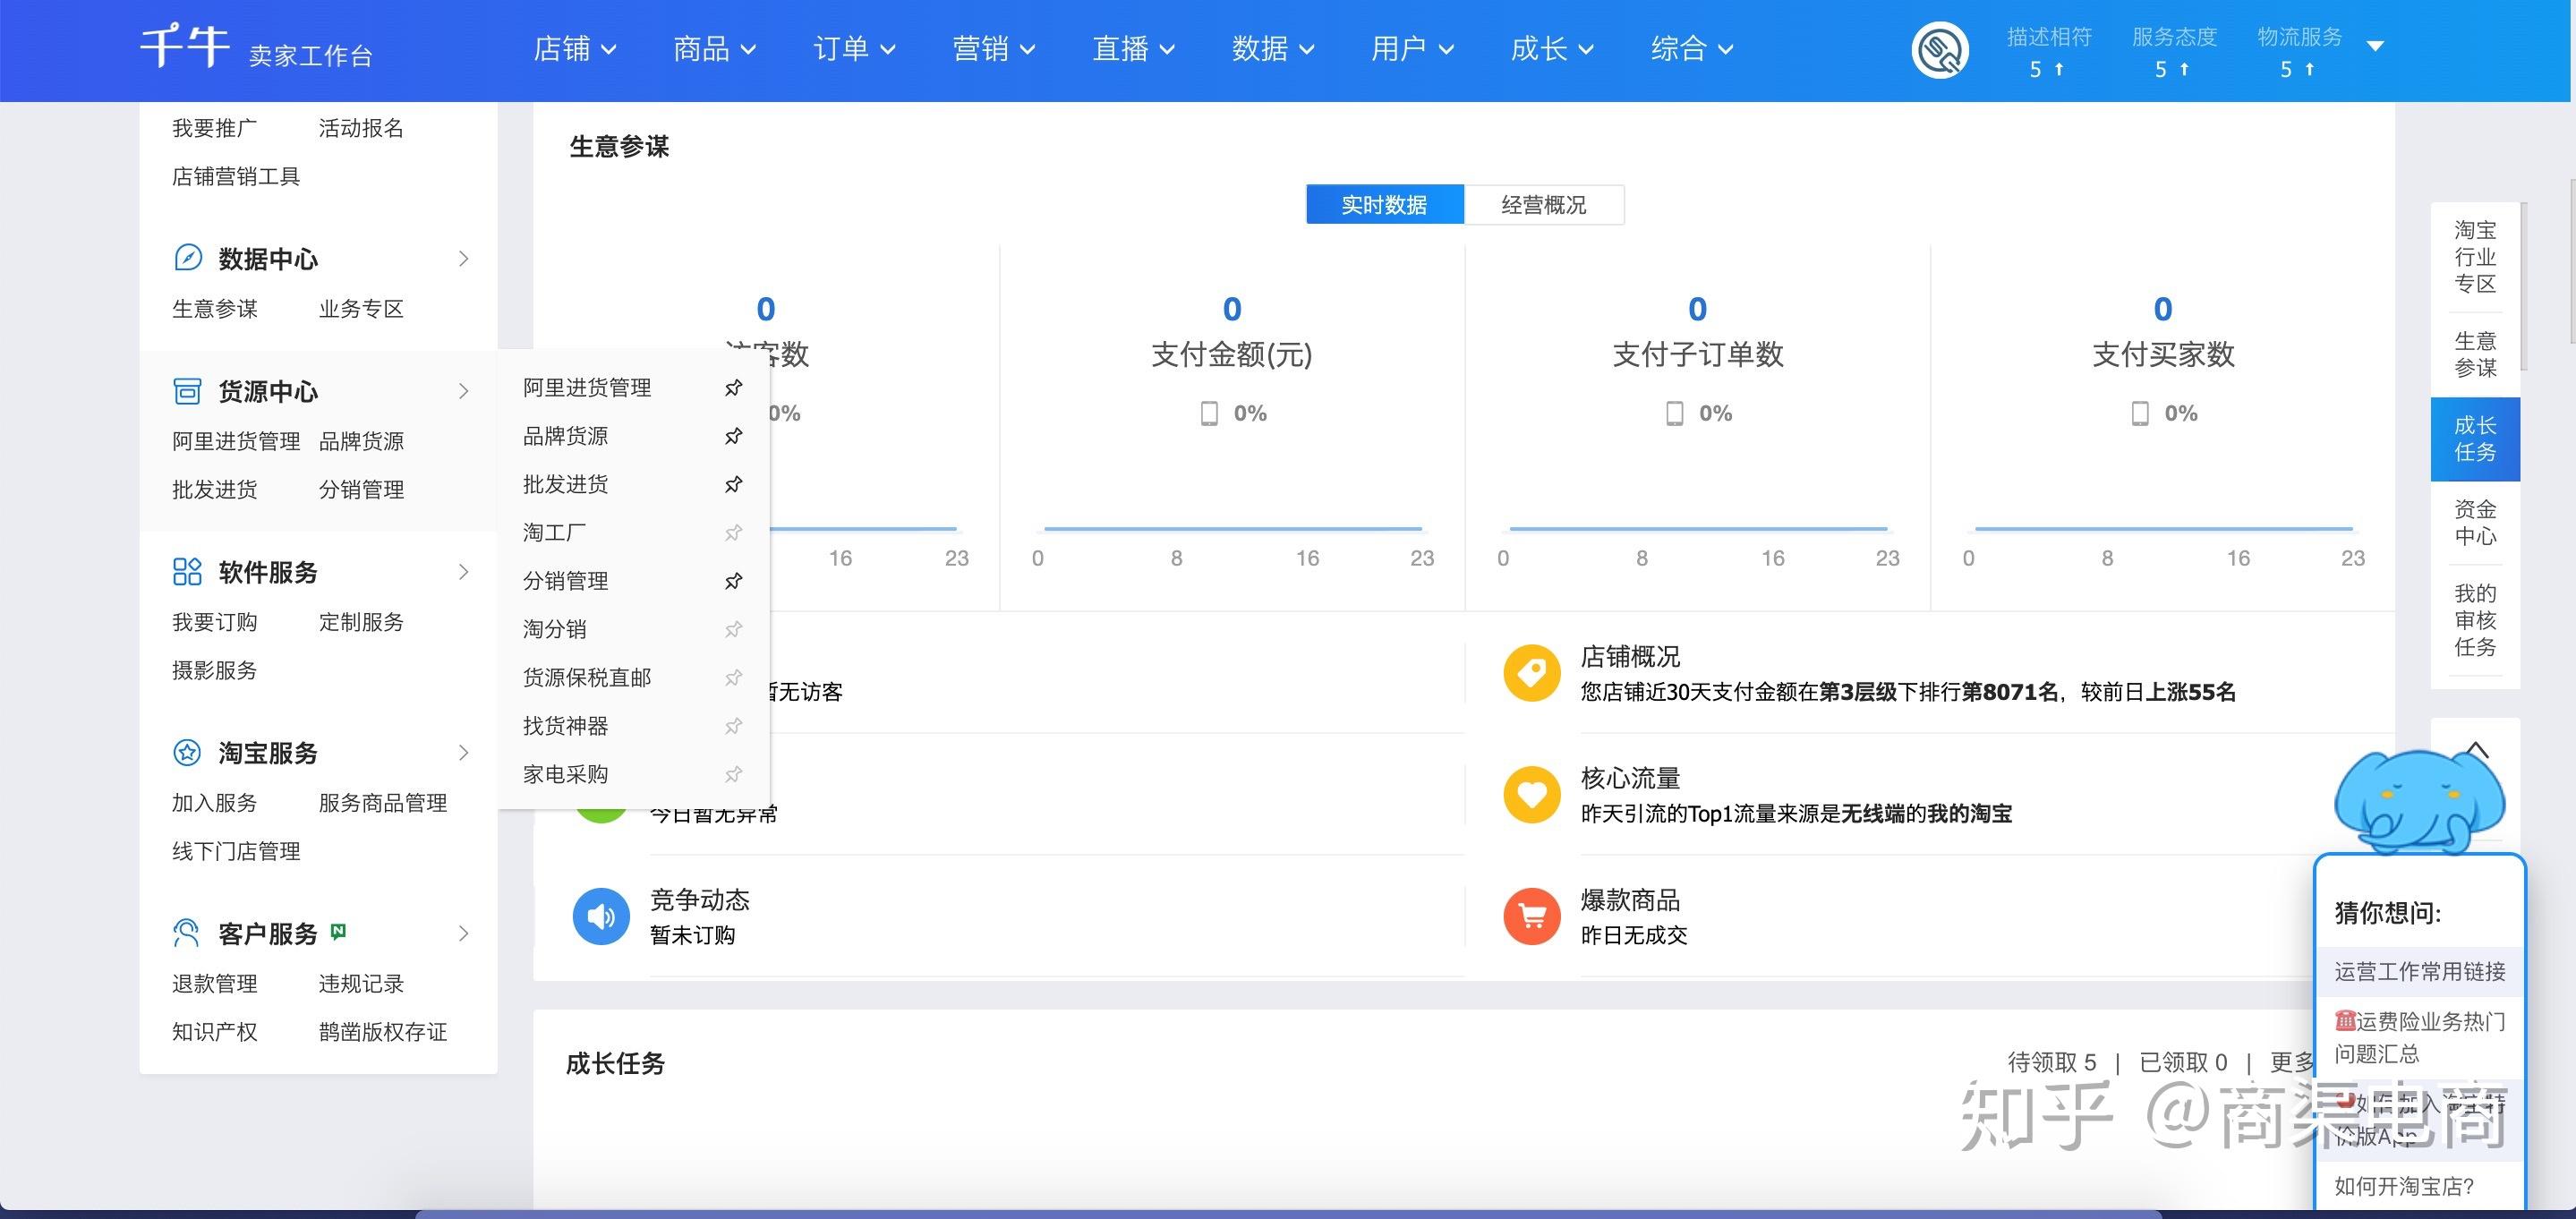Click the phone icon under 支付子订单数

[x=1674, y=413]
